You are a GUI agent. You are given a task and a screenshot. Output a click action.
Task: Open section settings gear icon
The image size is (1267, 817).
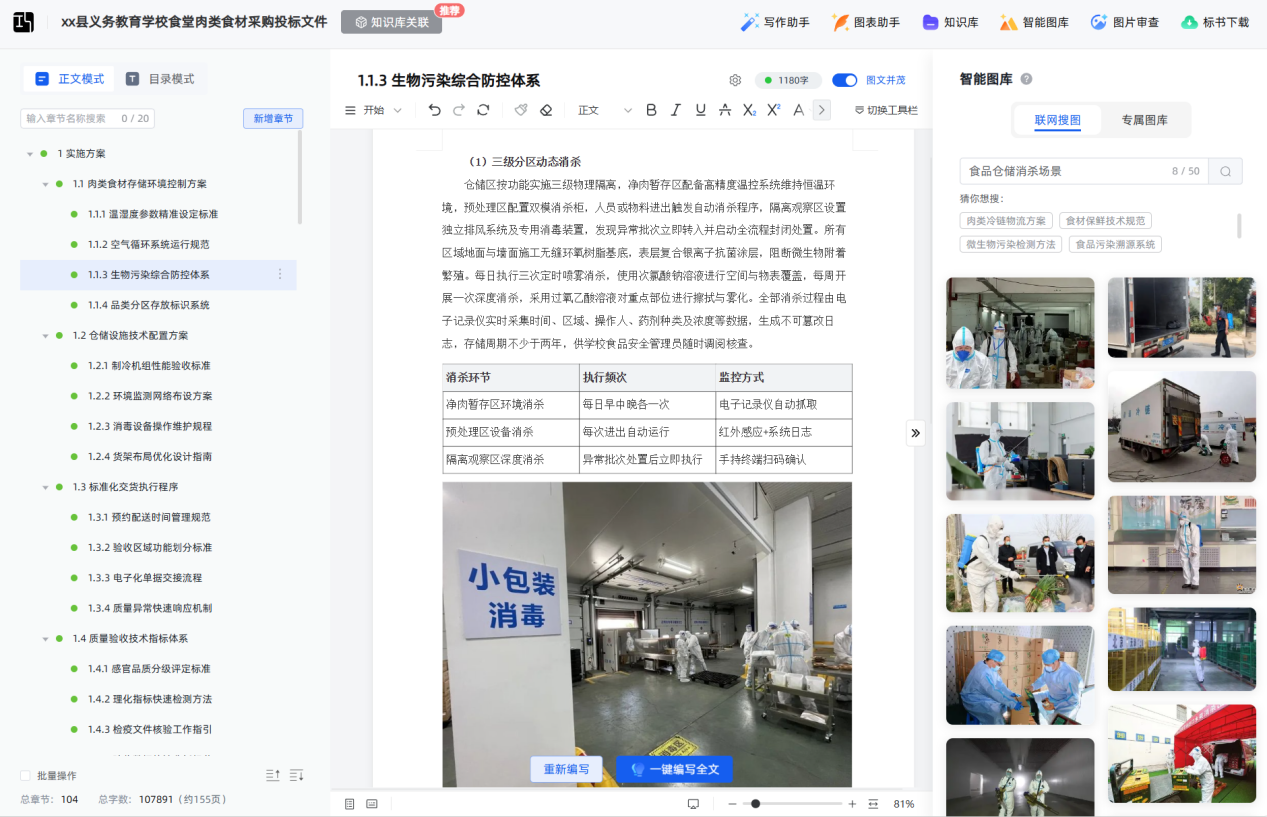(735, 80)
